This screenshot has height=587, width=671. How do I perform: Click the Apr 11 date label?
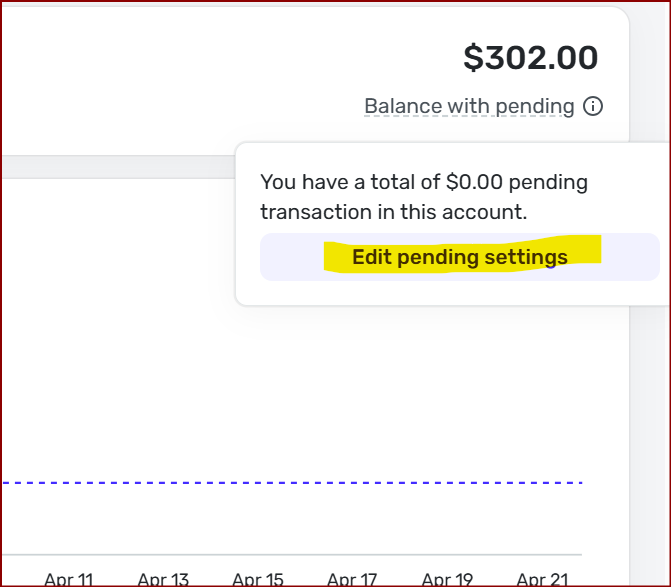click(x=69, y=579)
